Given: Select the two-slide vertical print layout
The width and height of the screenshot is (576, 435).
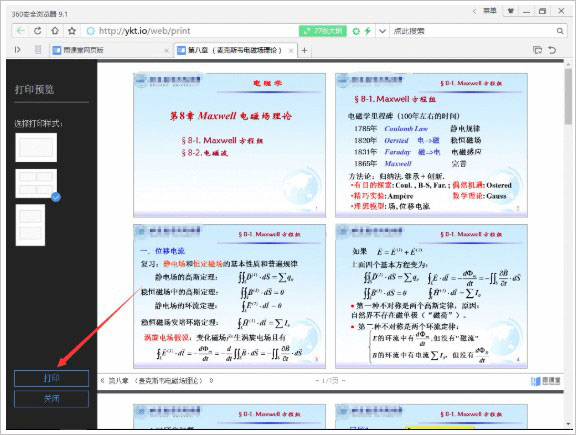Looking at the screenshot, I should [x=30, y=225].
